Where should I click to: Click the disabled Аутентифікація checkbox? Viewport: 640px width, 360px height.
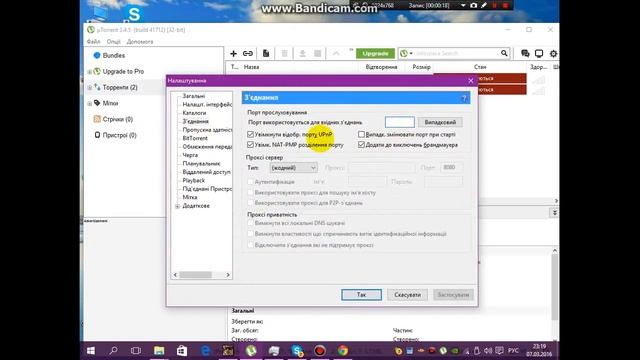250,182
